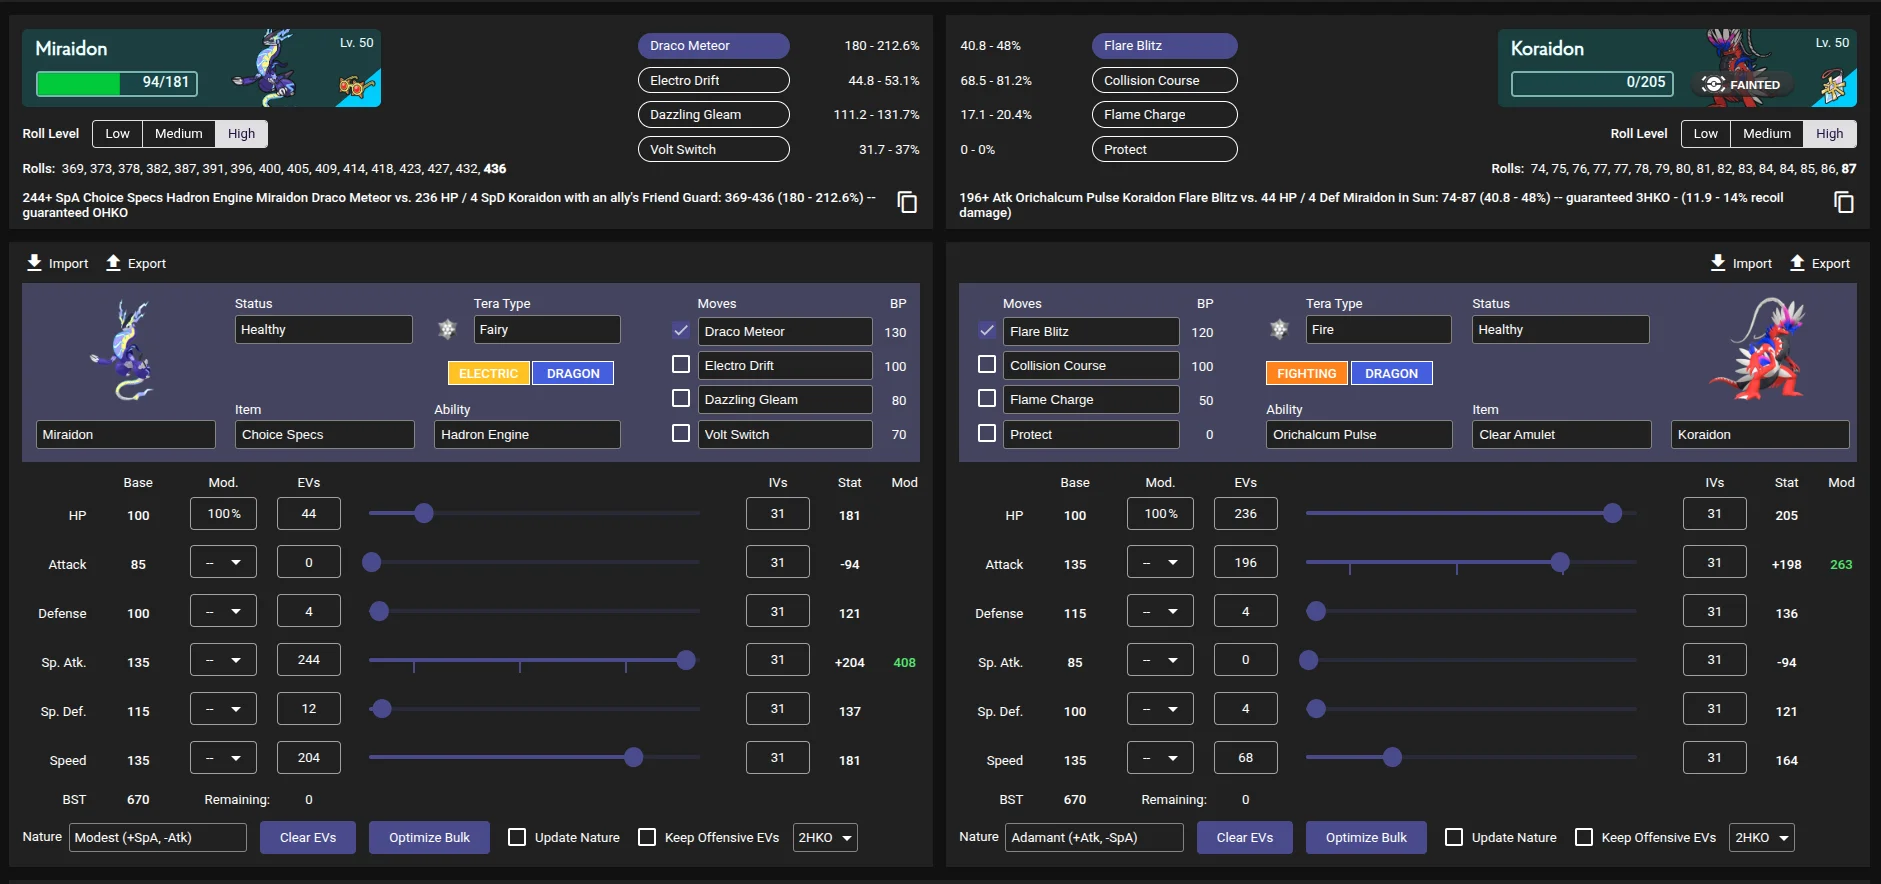Click Miraidon's Choice Specs item field
Screen dimensions: 1881x884
tap(325, 434)
